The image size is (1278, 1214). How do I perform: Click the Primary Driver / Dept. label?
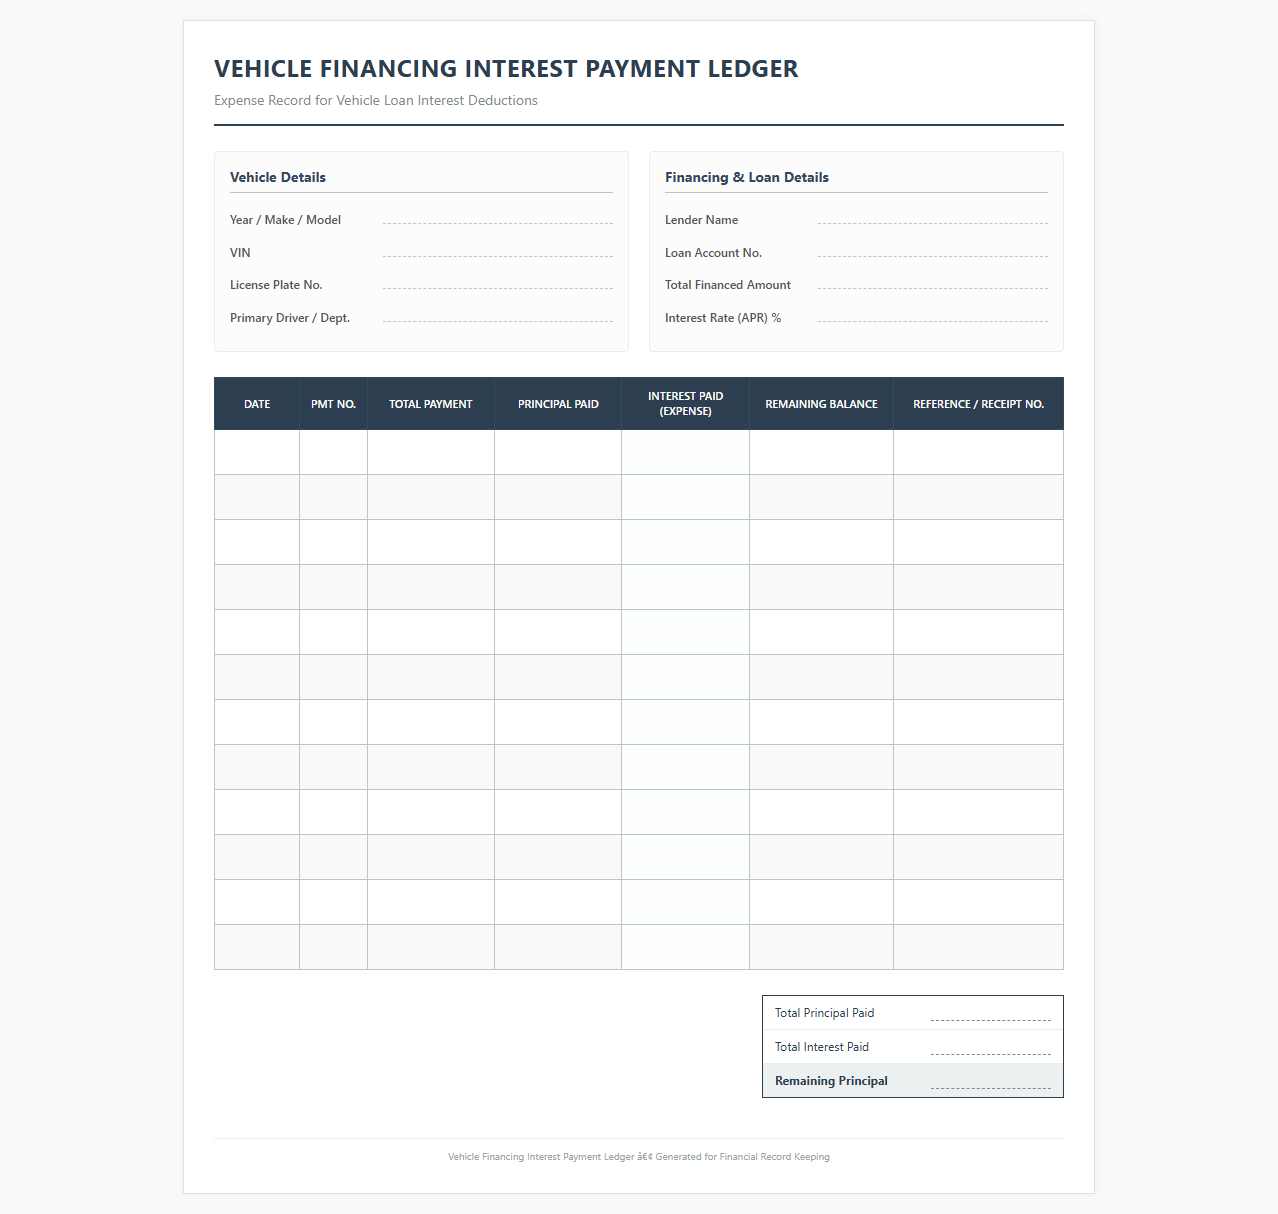(x=290, y=318)
